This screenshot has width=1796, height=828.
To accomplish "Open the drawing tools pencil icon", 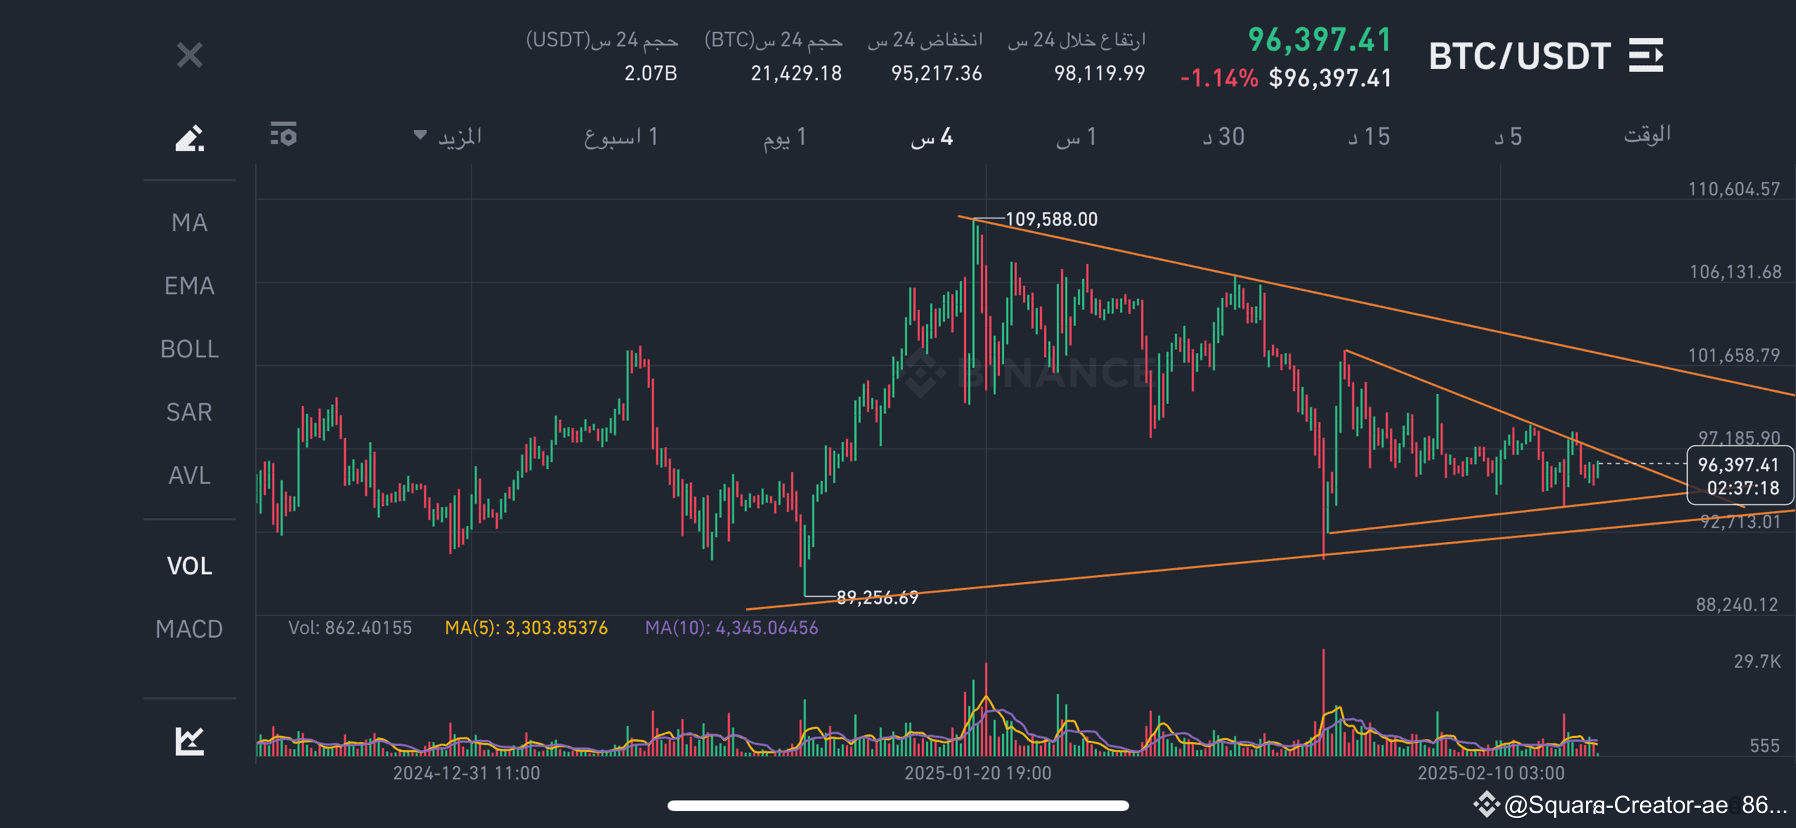I will [190, 137].
